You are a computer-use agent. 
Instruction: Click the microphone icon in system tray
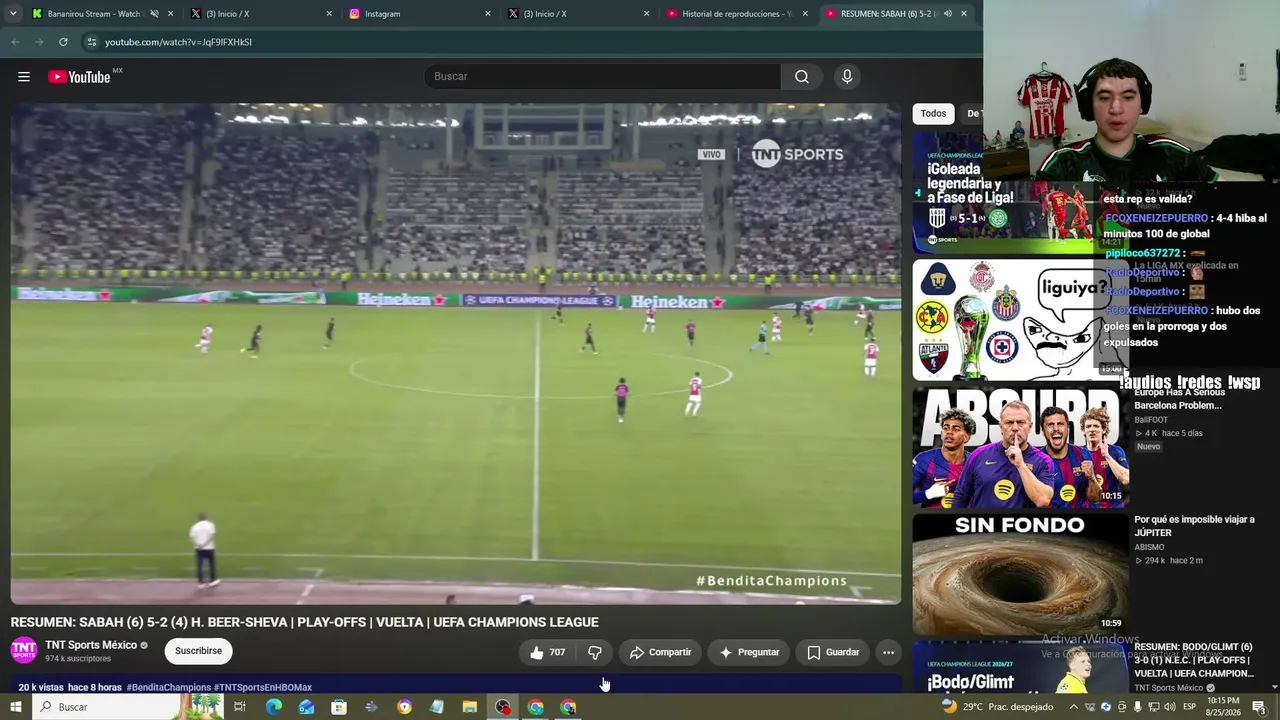pos(1138,707)
